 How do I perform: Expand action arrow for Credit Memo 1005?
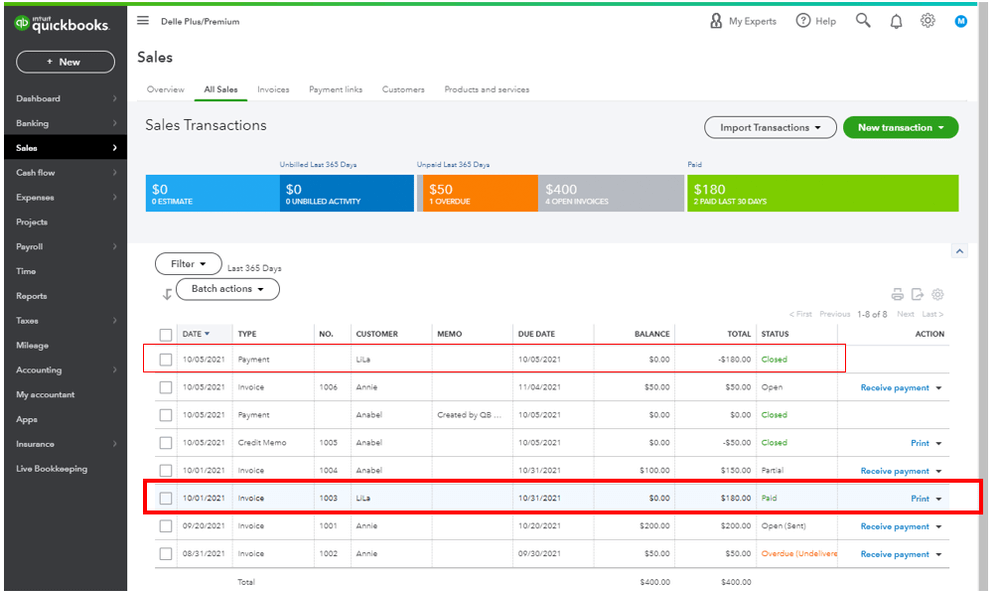click(x=939, y=443)
